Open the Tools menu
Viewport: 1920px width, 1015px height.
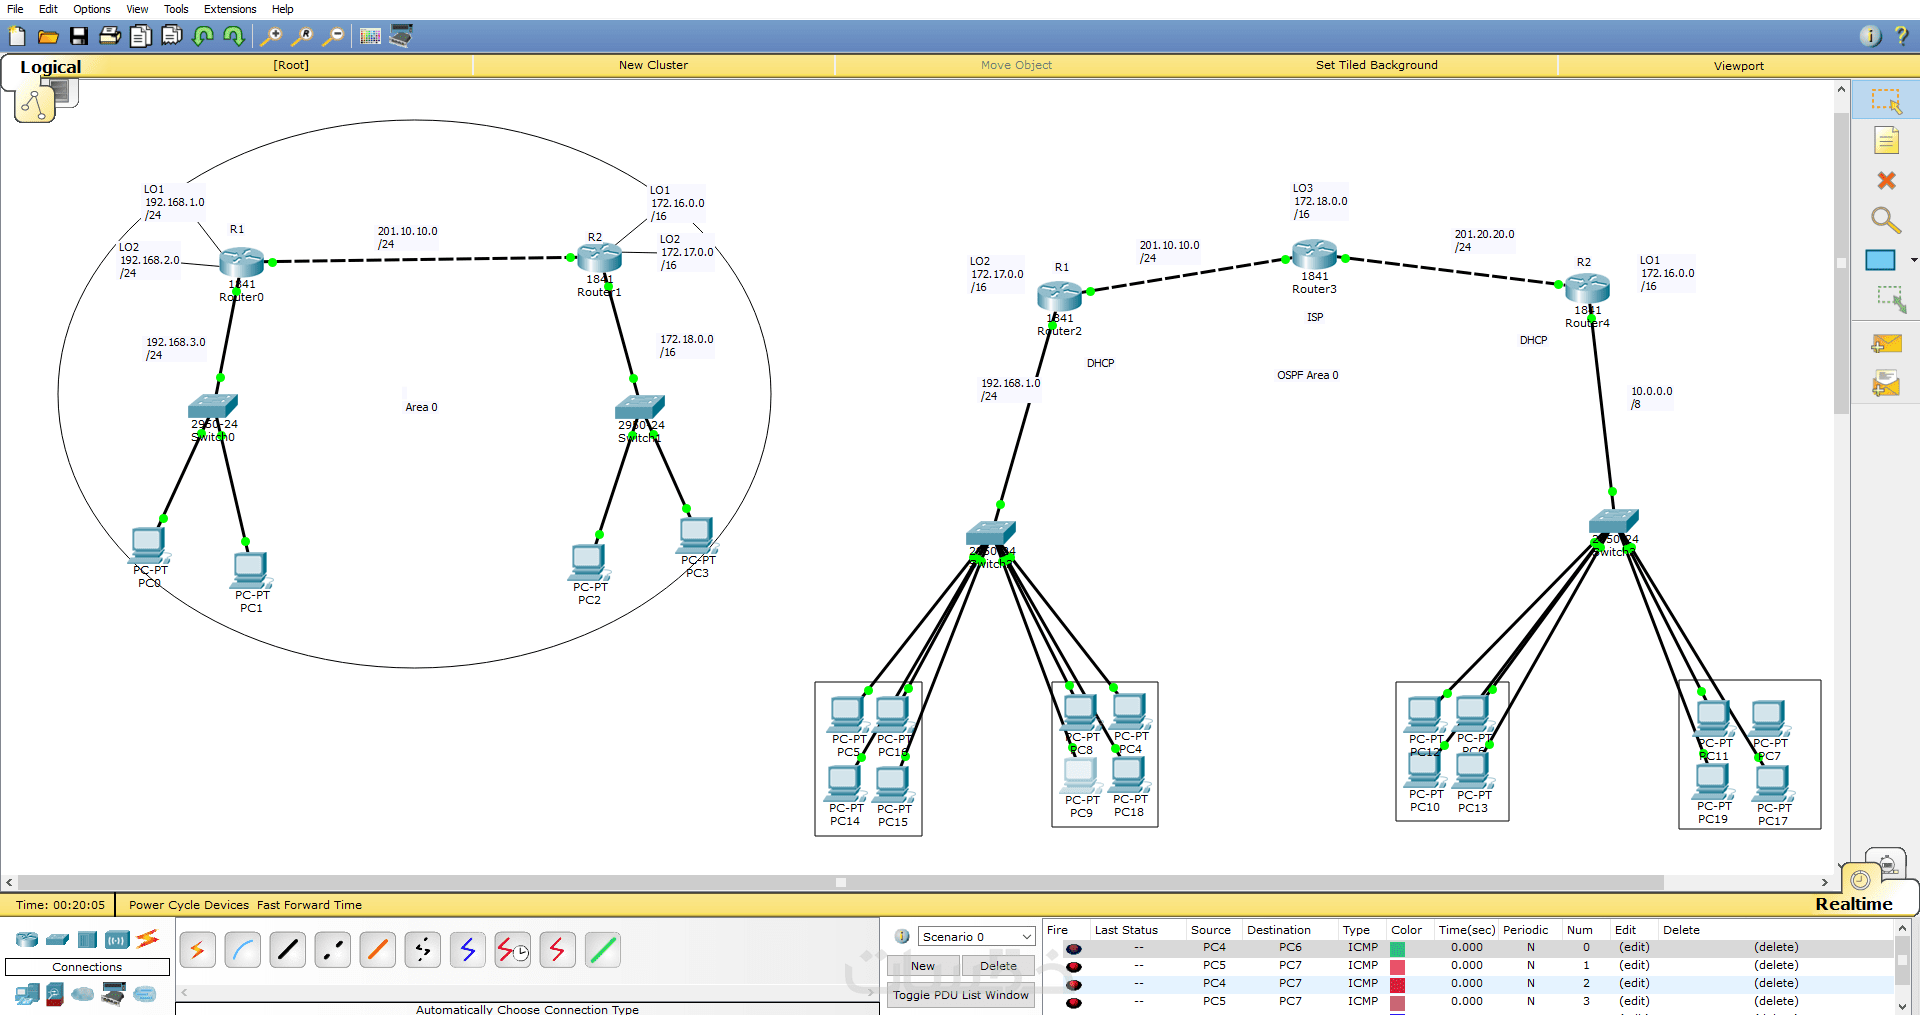pyautogui.click(x=176, y=9)
